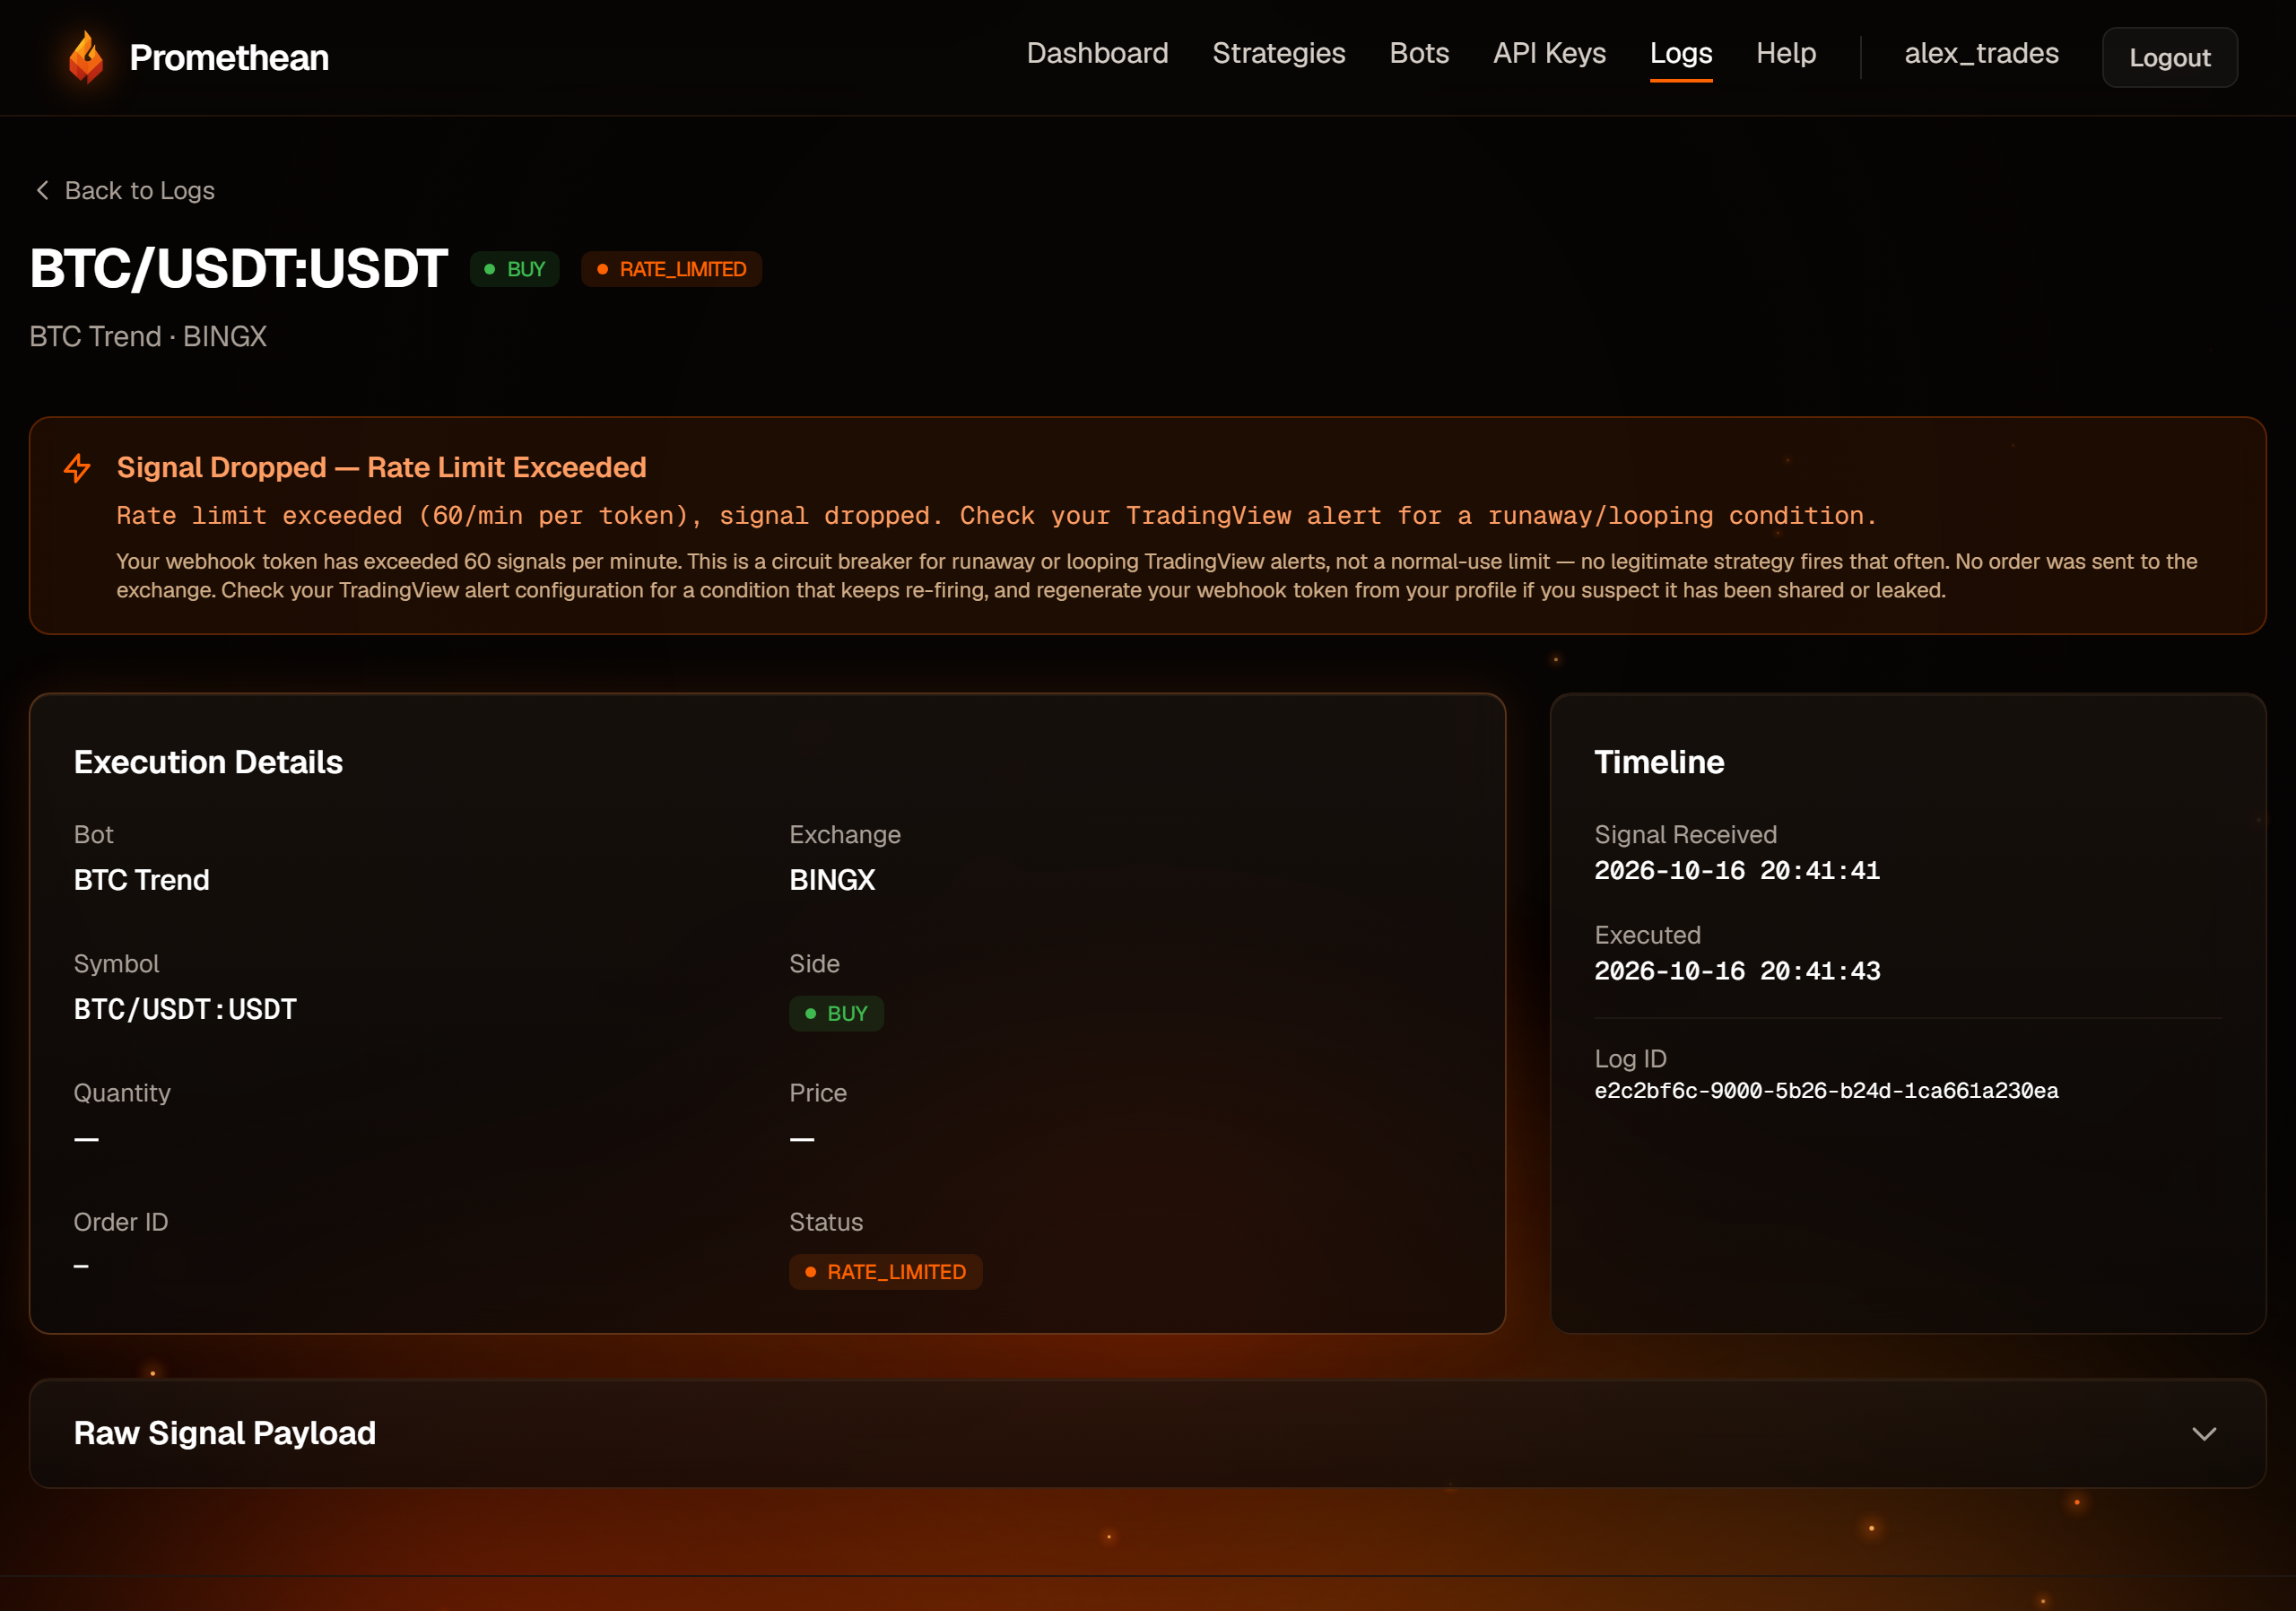The height and width of the screenshot is (1611, 2296).
Task: Click 'Signal Dropped — Rate Limit Exceeded' heading
Action: coord(381,467)
